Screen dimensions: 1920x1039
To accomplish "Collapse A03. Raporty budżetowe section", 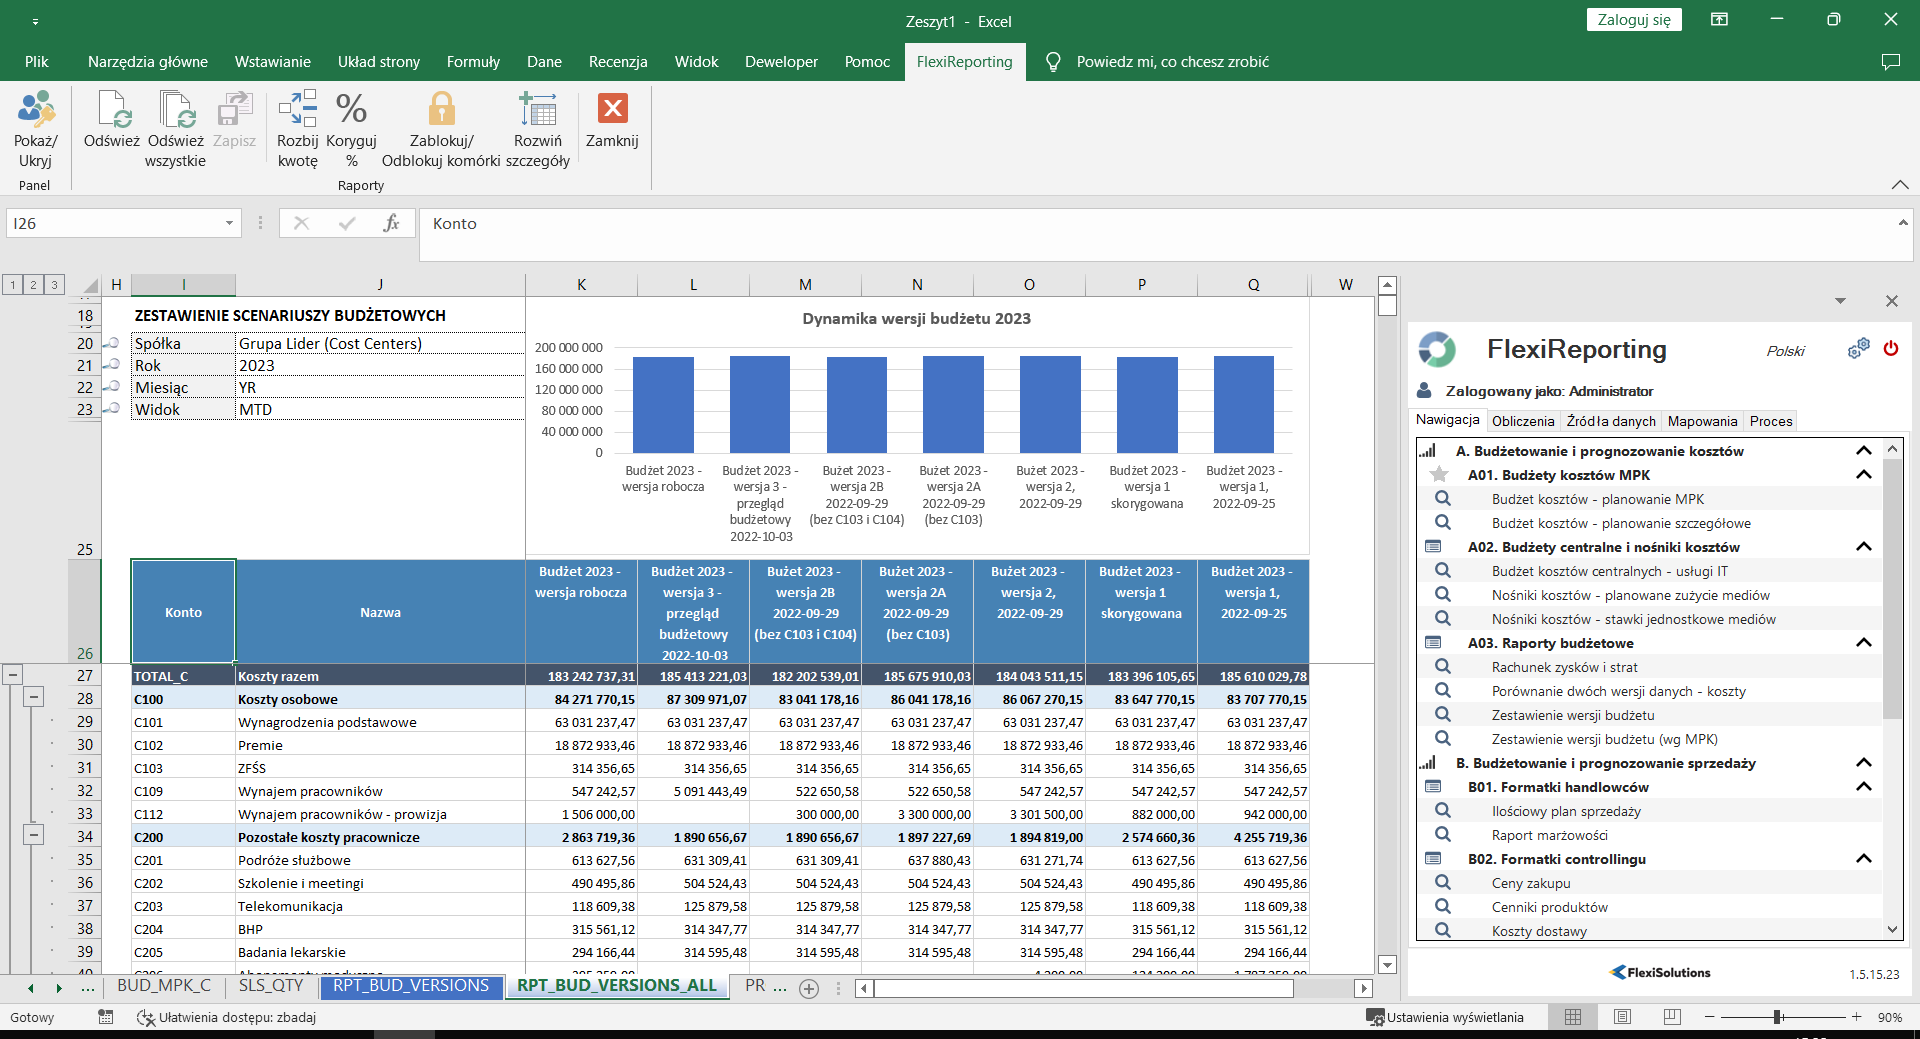I will [x=1864, y=643].
